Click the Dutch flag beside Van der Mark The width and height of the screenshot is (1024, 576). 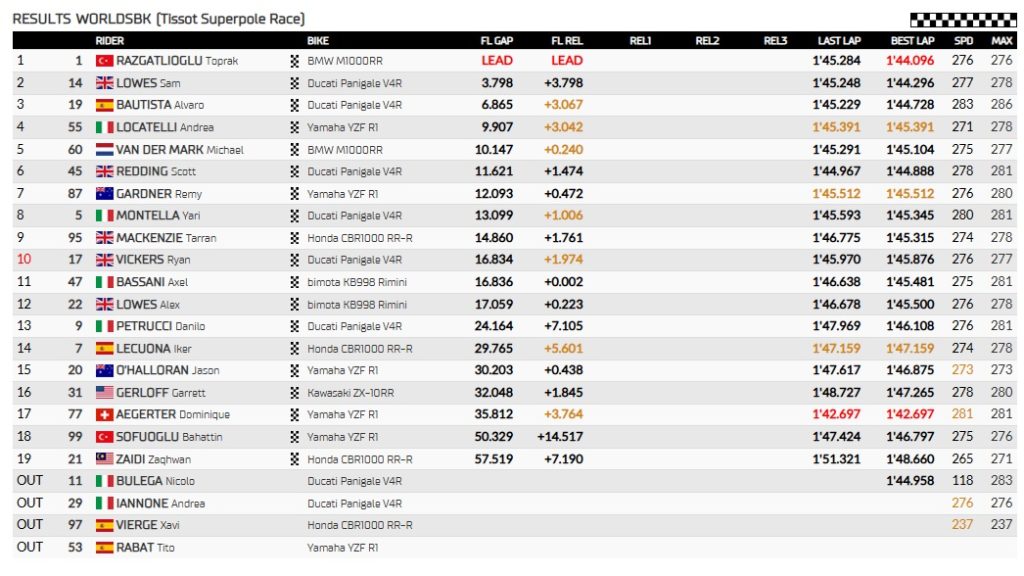[104, 149]
